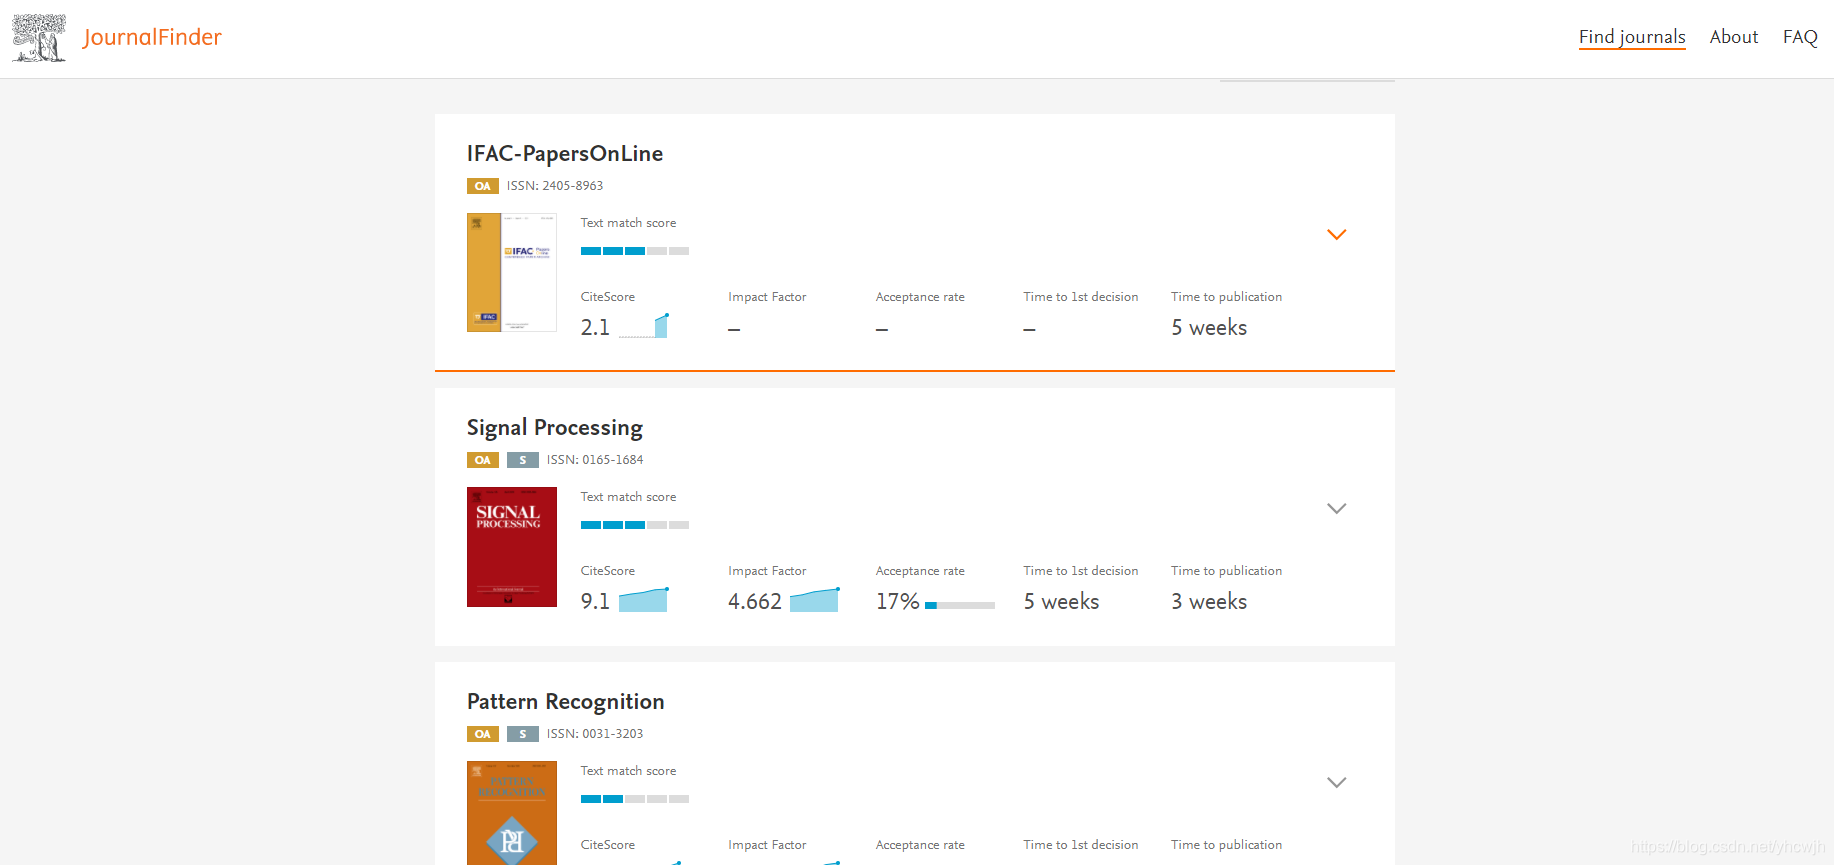Collapse the IFAC-PapersOnLine details chevron
1834x865 pixels.
point(1336,234)
